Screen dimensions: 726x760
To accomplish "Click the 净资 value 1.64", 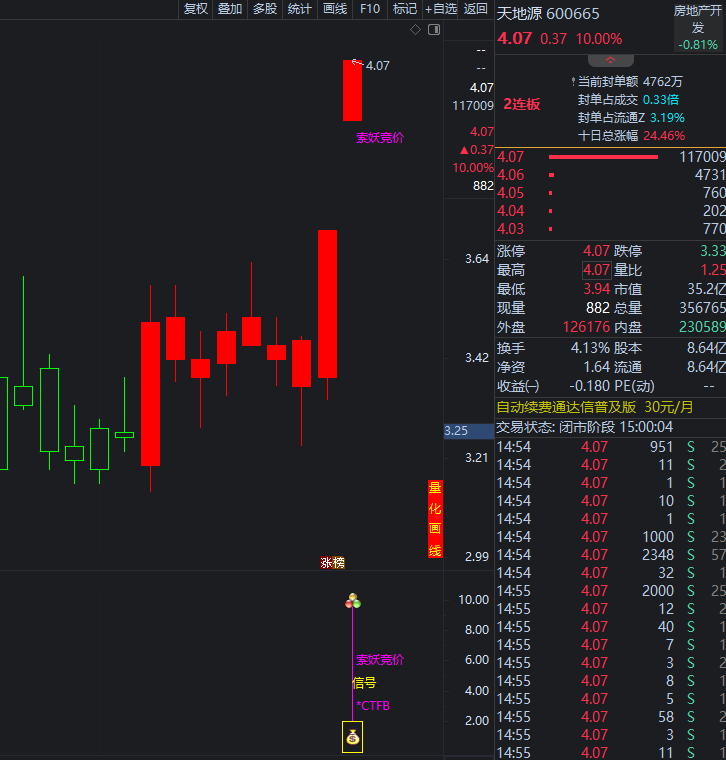I will click(x=597, y=367).
